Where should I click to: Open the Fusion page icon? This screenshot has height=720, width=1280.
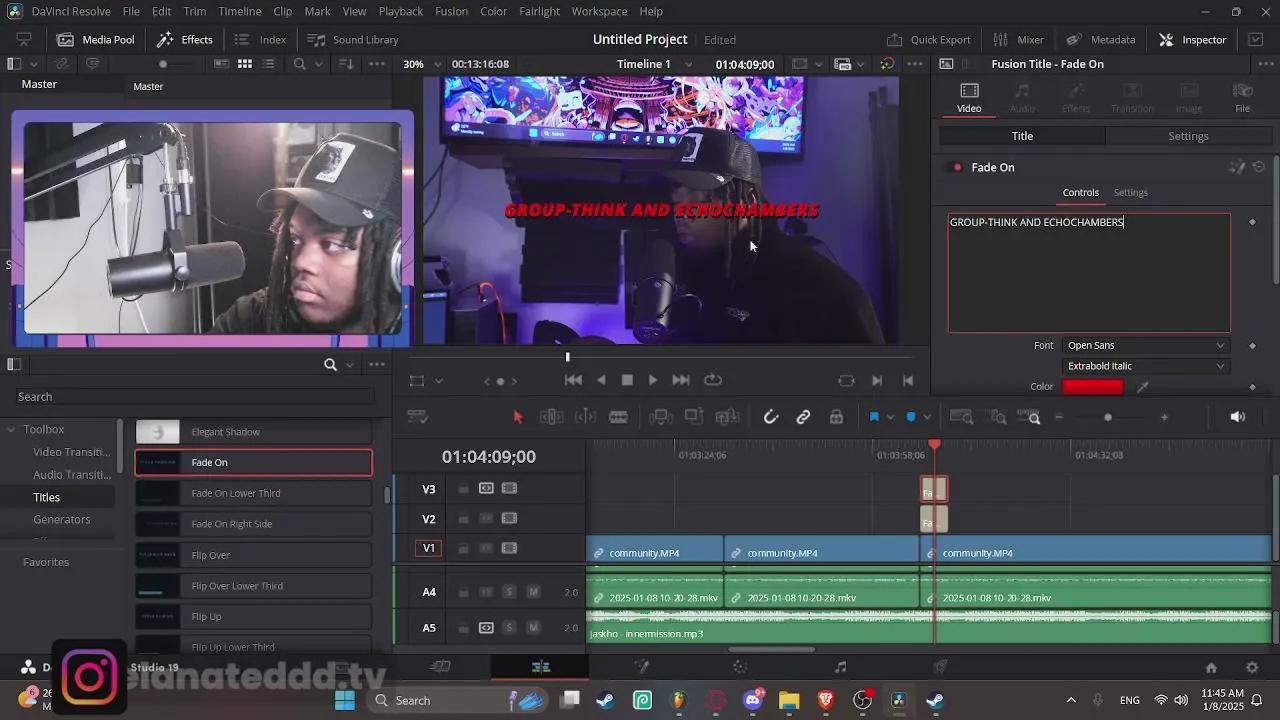tap(641, 667)
